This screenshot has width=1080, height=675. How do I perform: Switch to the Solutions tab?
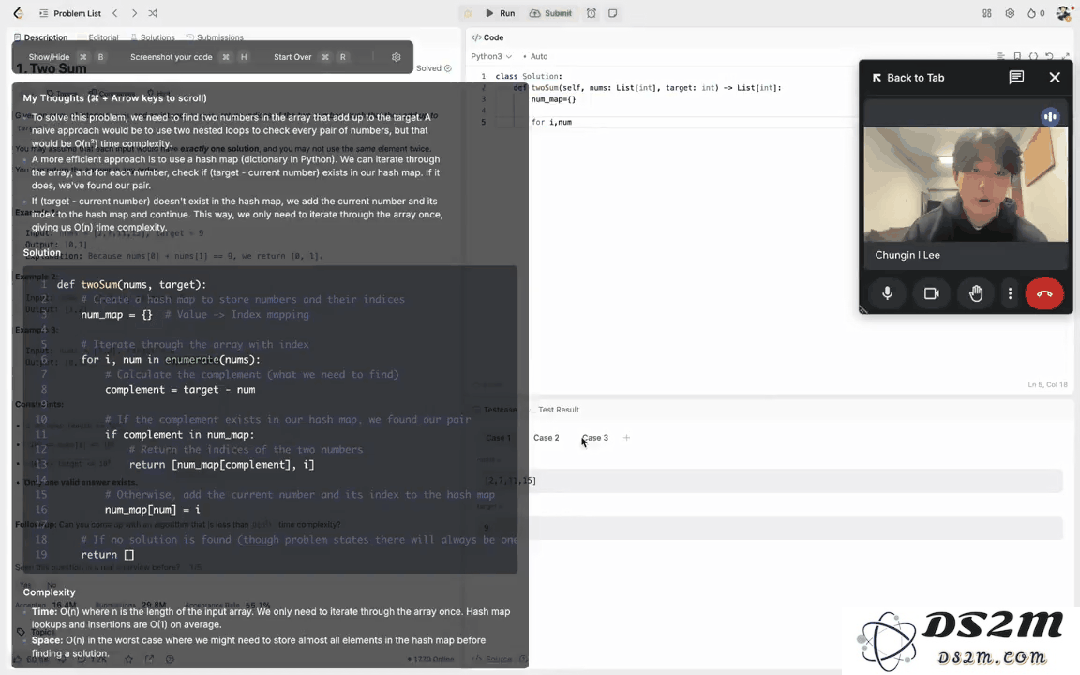point(153,37)
